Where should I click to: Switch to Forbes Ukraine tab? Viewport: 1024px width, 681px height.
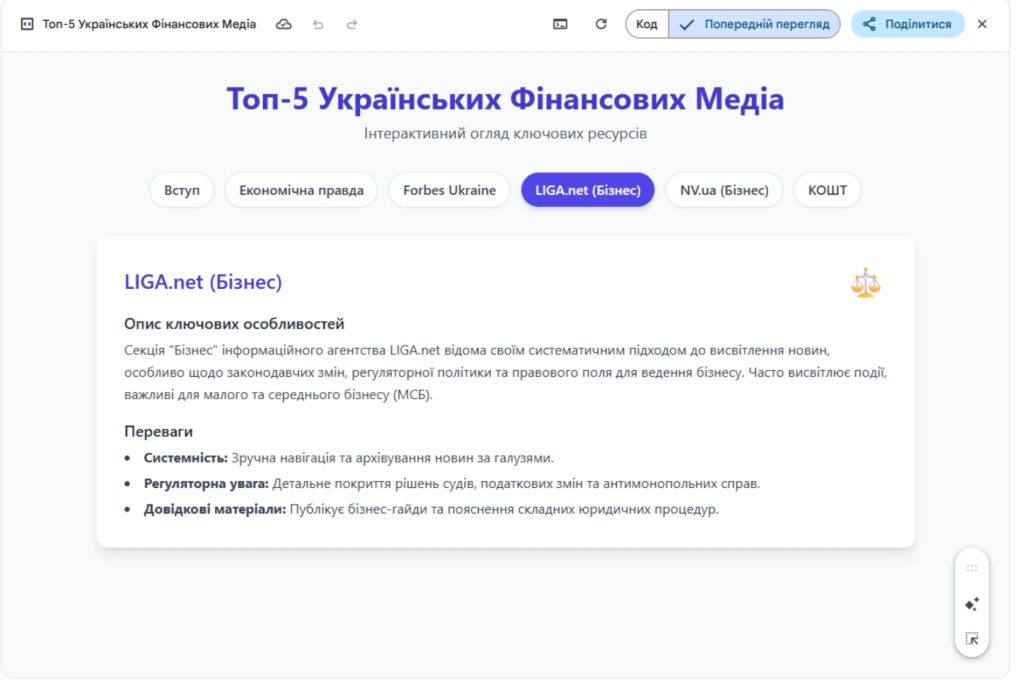[449, 189]
